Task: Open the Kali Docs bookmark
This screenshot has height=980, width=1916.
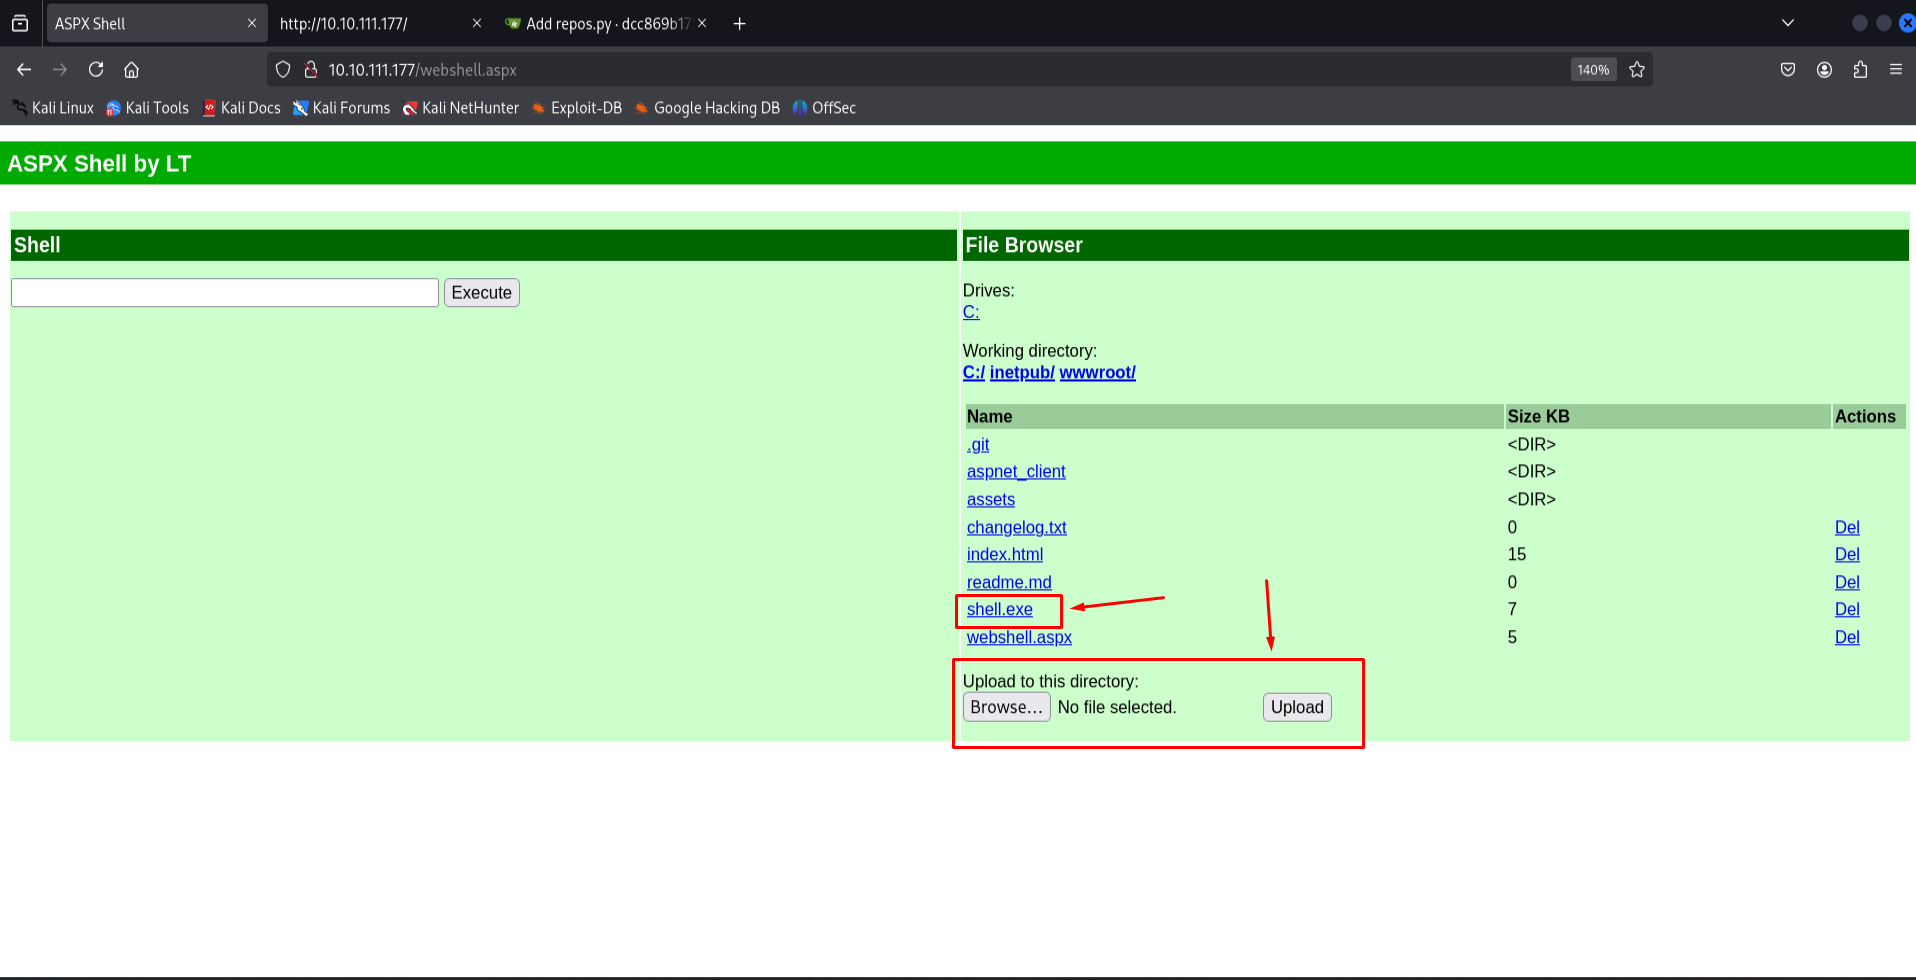Action: point(242,108)
